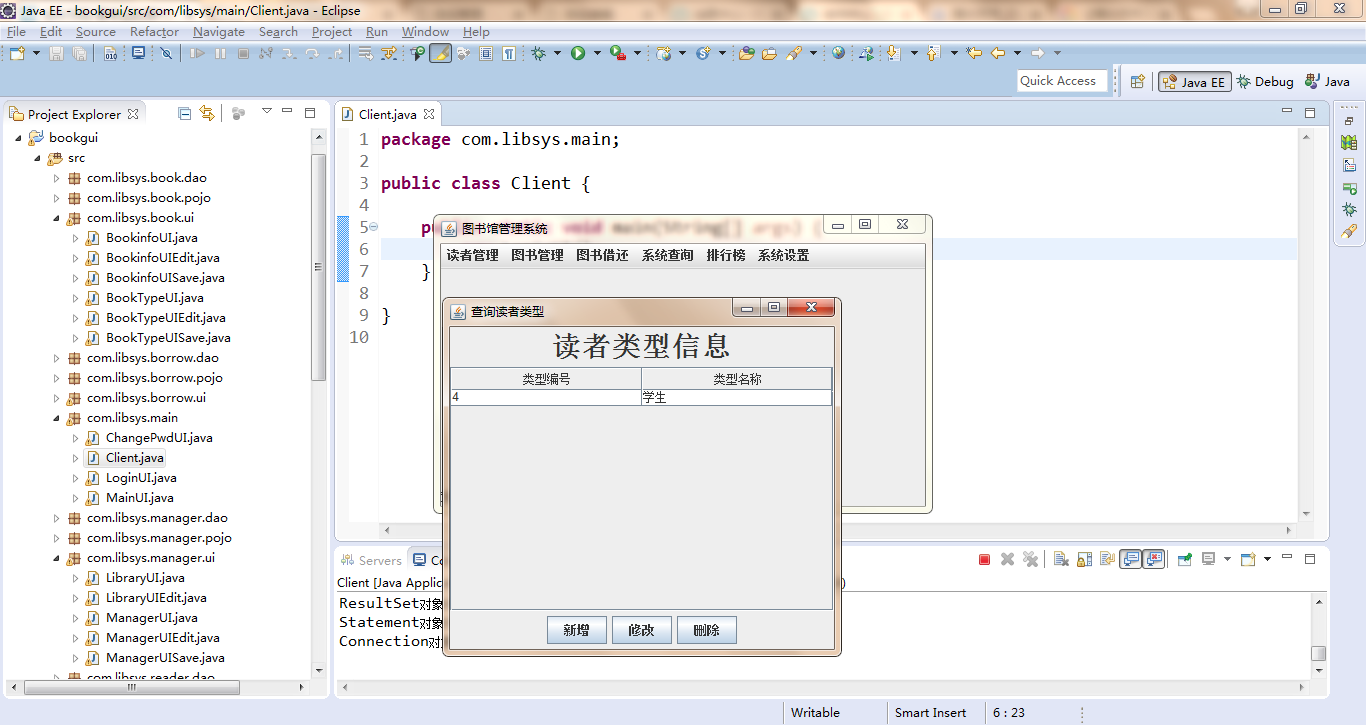Image resolution: width=1366 pixels, height=725 pixels.
Task: Switch to the Servers tab
Action: click(371, 560)
